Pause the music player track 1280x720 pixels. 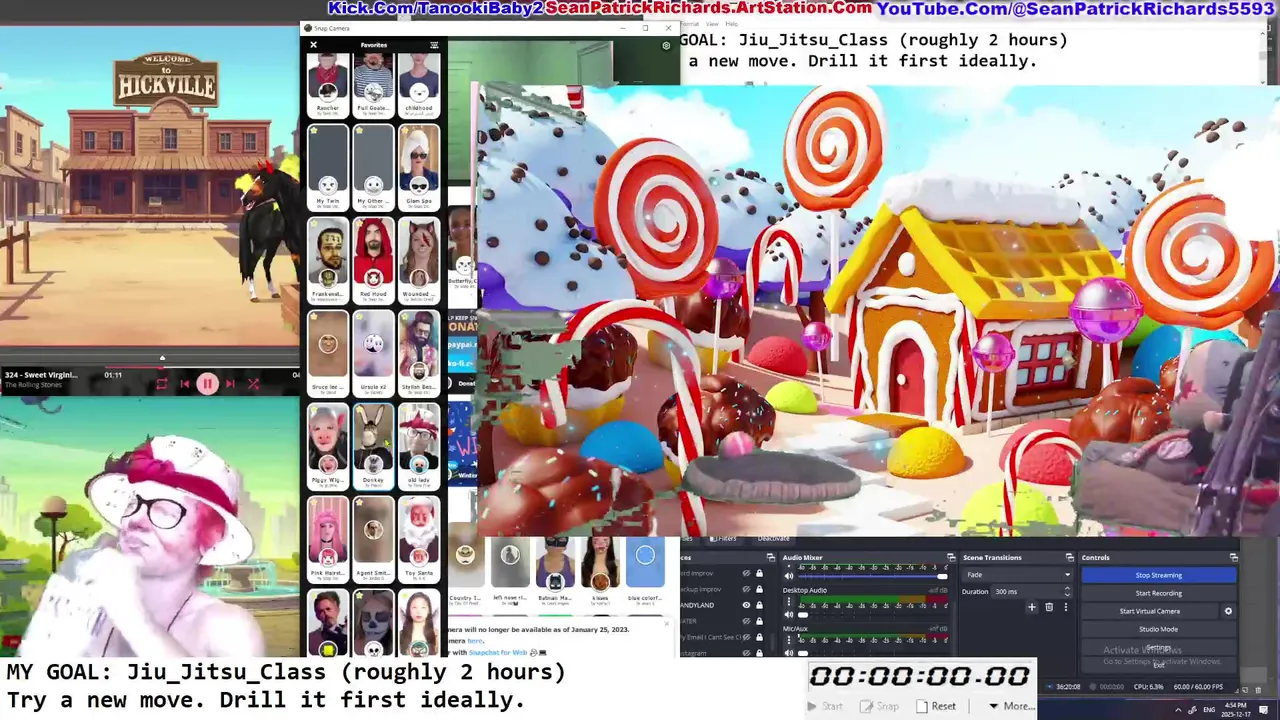point(207,383)
